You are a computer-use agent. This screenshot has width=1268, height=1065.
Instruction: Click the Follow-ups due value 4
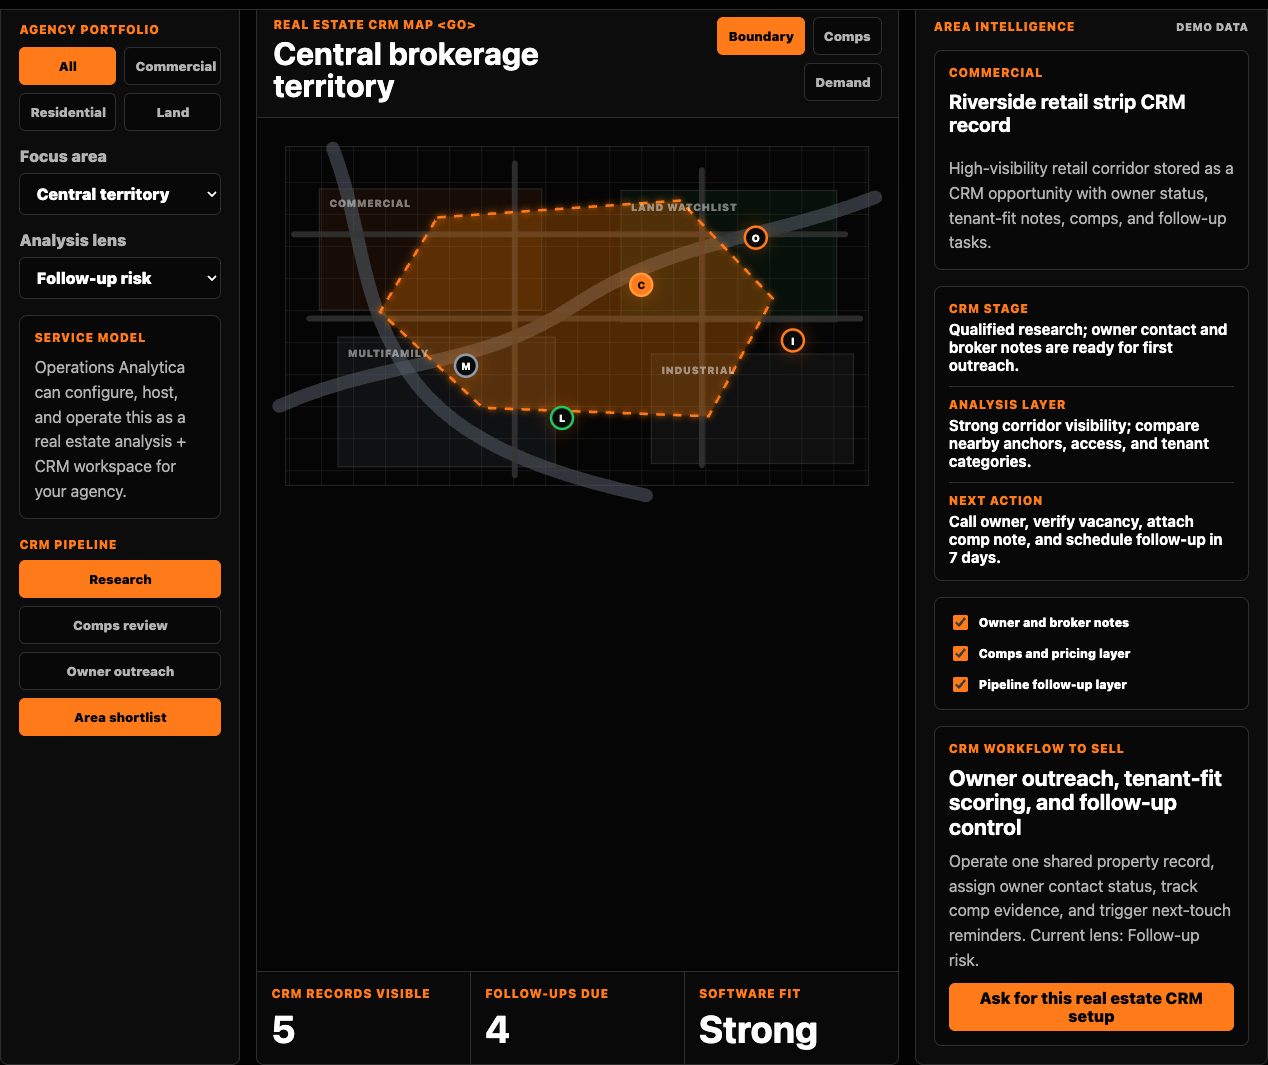pos(497,1030)
